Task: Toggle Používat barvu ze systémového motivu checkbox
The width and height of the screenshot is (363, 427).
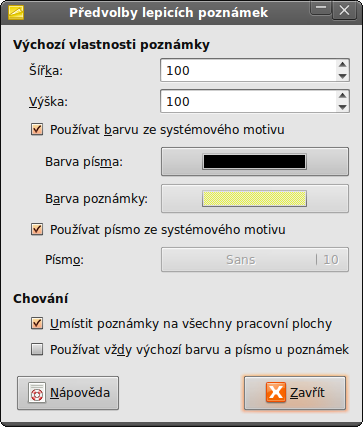Action: click(x=37, y=130)
